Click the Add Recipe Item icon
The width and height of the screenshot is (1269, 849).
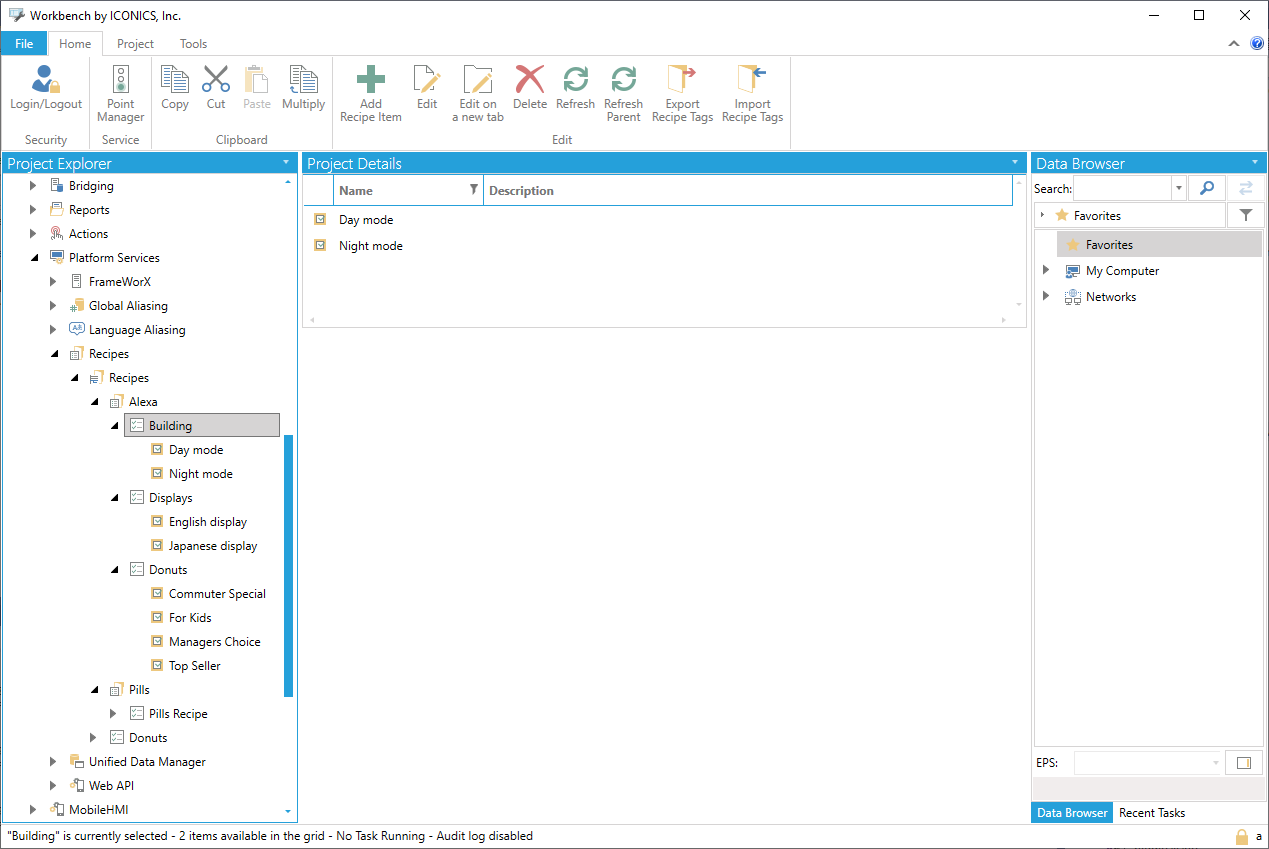tap(370, 81)
